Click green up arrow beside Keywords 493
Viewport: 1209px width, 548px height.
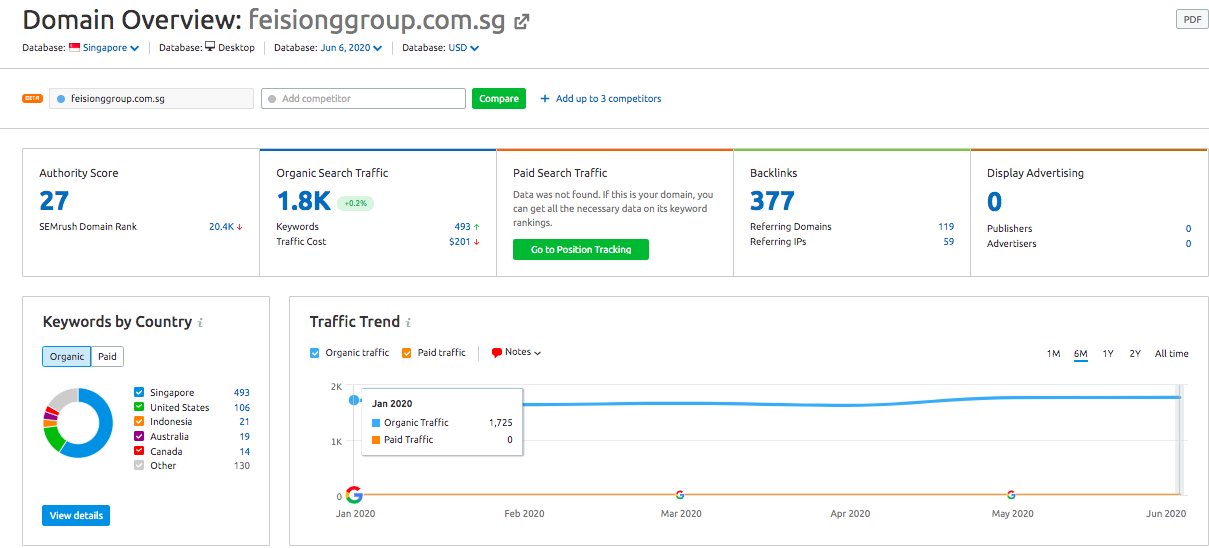pos(477,227)
